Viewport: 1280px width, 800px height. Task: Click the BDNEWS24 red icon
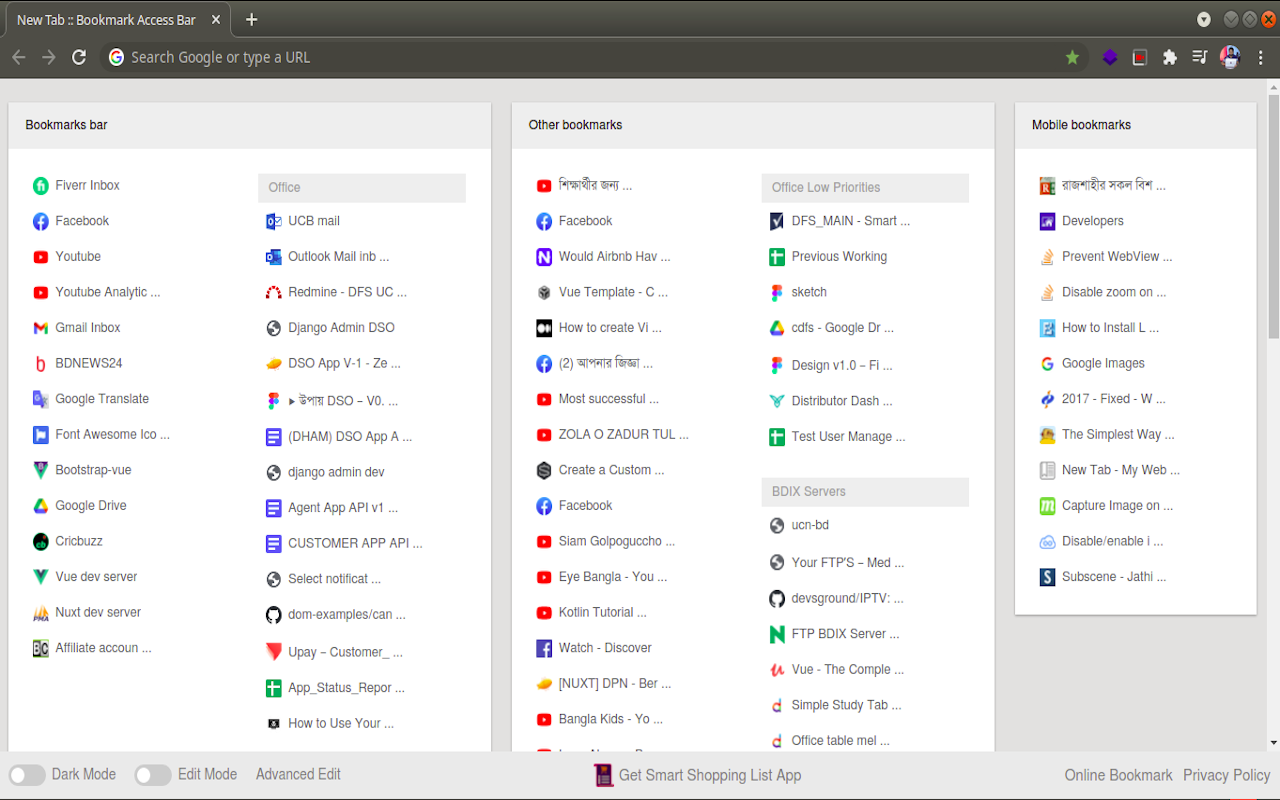click(41, 364)
